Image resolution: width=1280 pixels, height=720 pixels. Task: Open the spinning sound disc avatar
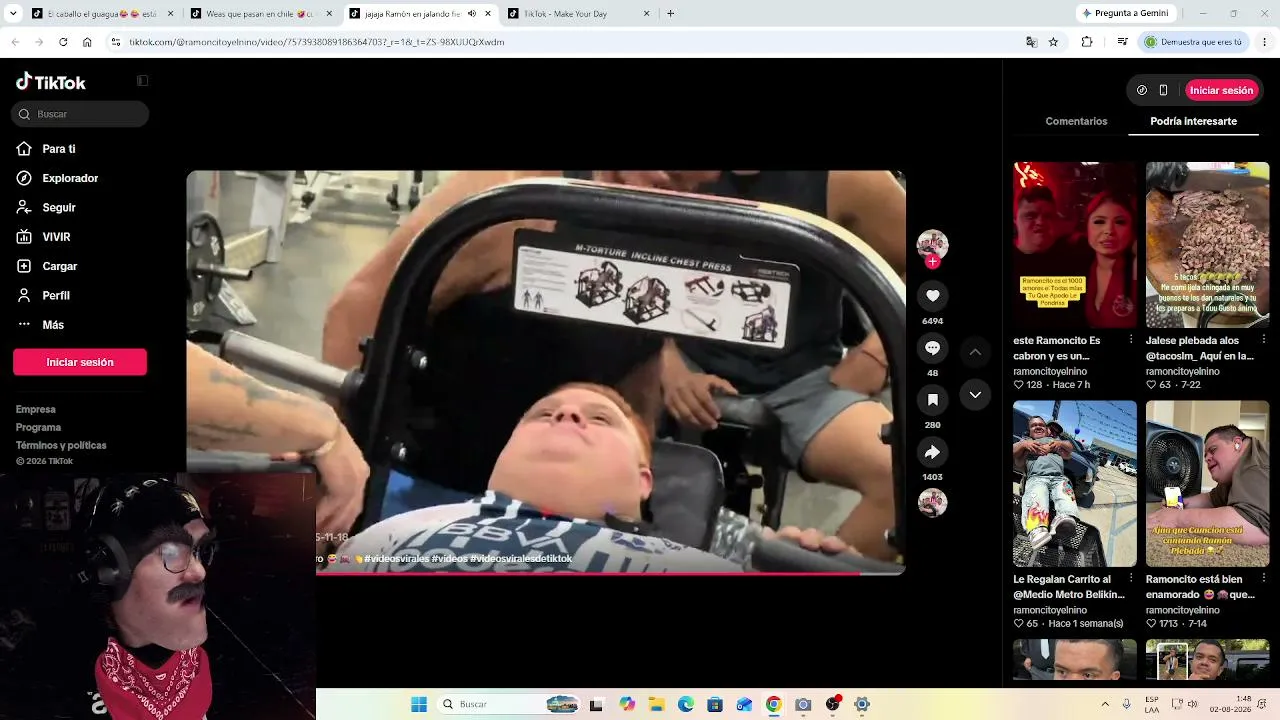pyautogui.click(x=932, y=503)
